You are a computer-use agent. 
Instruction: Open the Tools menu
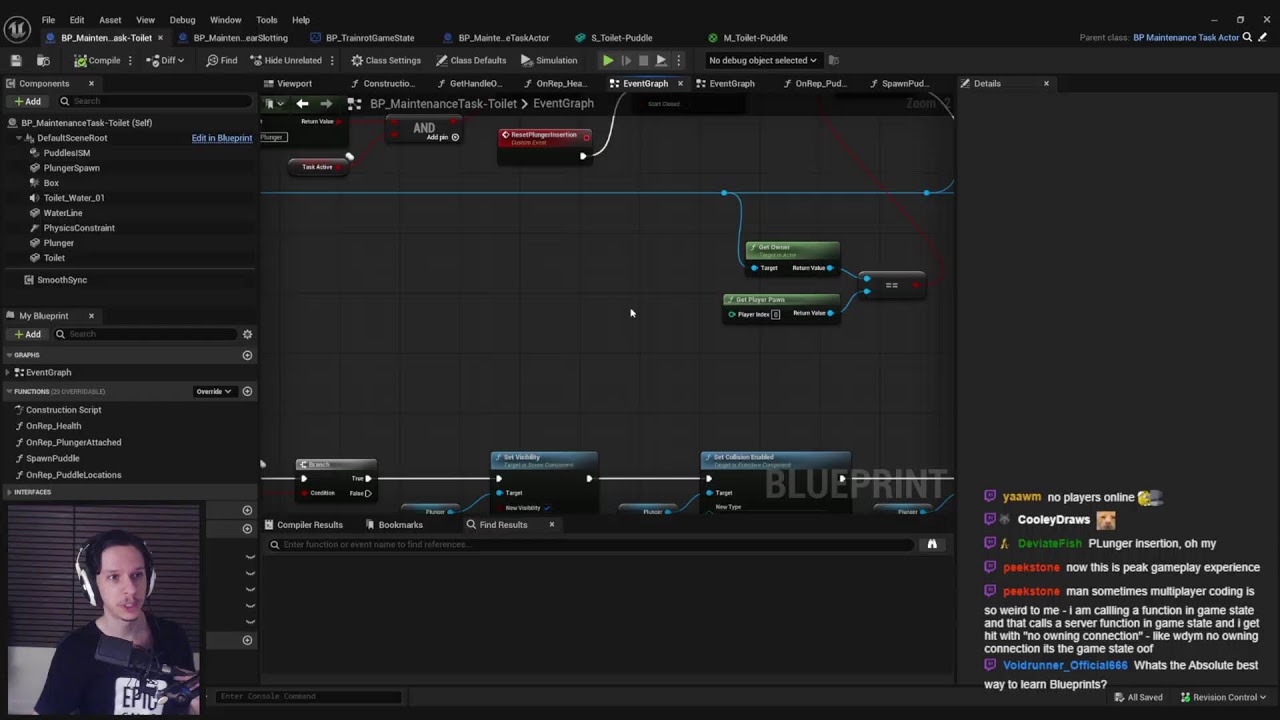coord(266,20)
